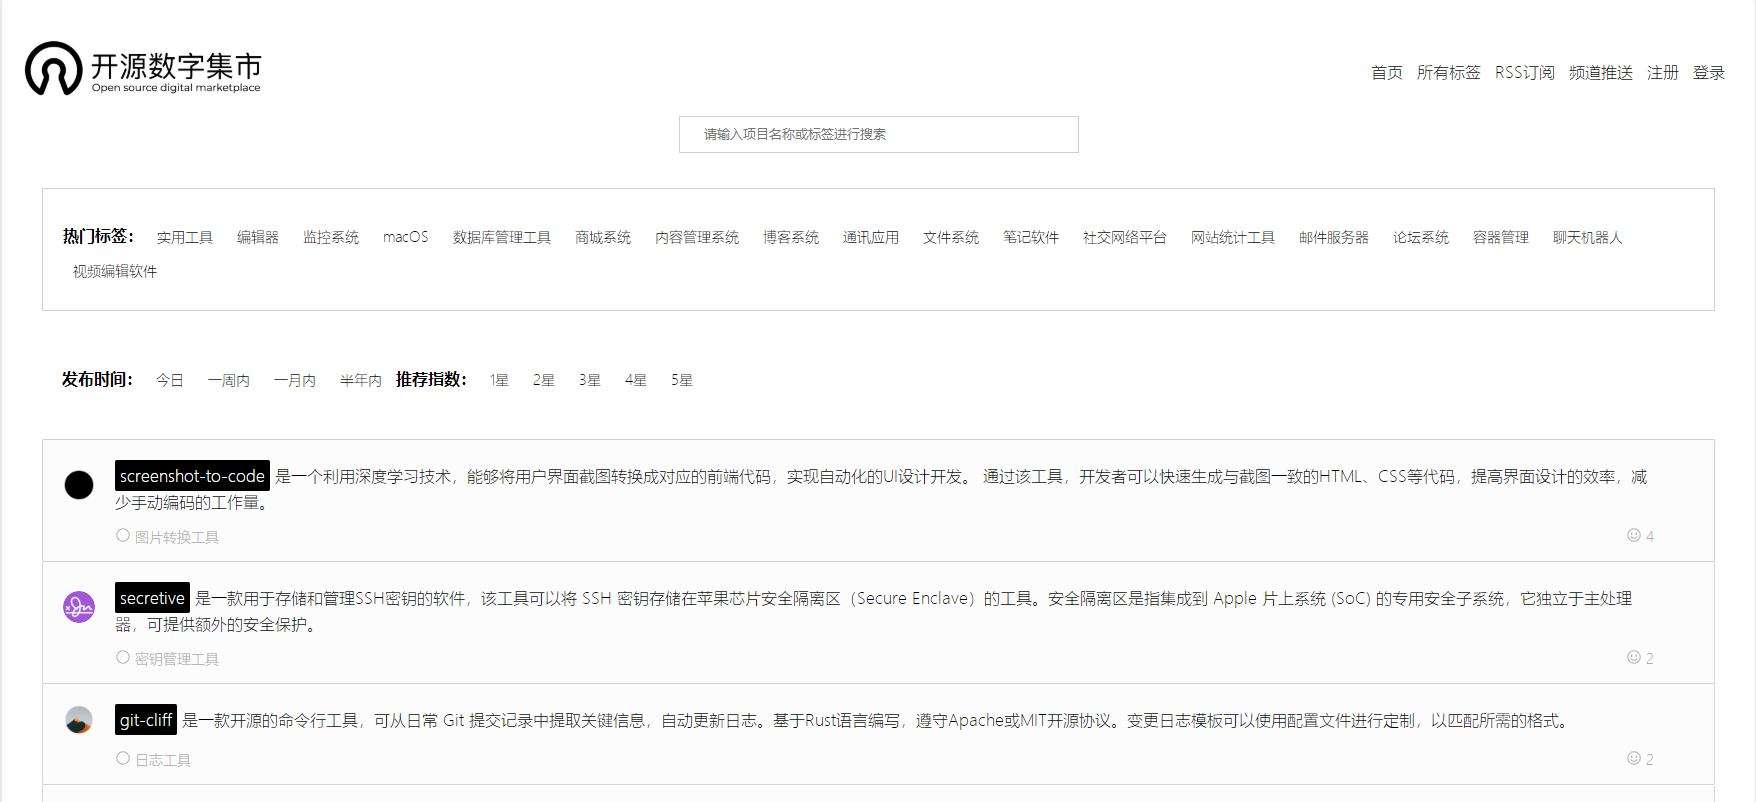Open the screenshot-to-code project title
The width and height of the screenshot is (1756, 802).
pos(192,476)
